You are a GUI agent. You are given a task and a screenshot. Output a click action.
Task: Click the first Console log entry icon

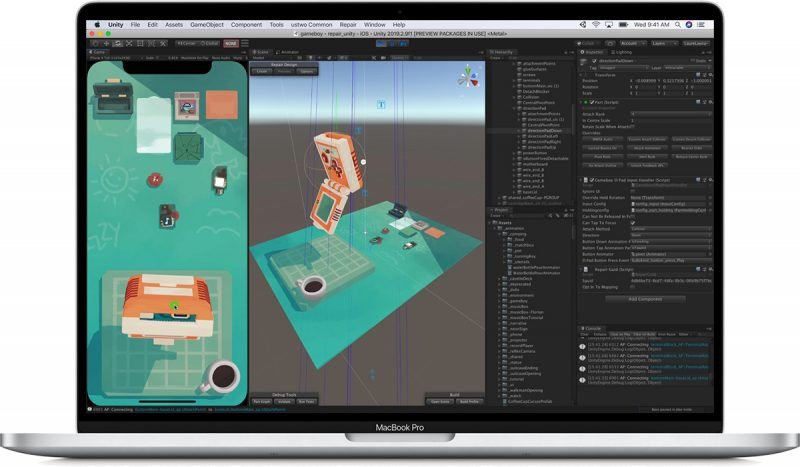tap(582, 347)
